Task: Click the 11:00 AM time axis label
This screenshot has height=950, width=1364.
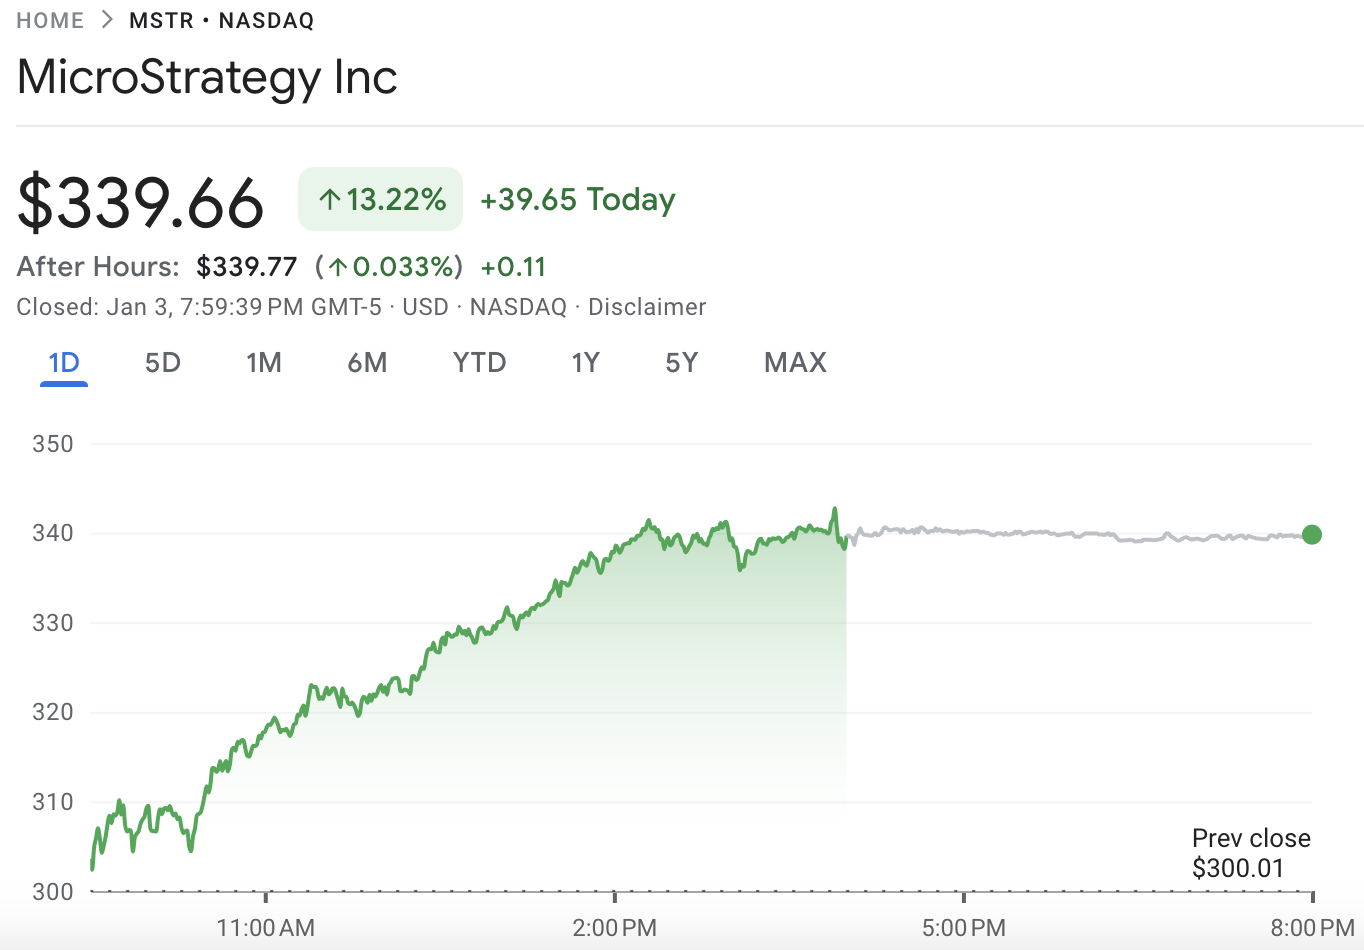Action: pyautogui.click(x=265, y=928)
